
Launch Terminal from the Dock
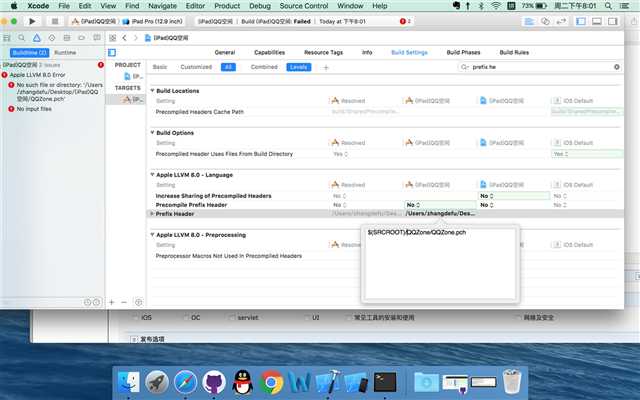click(385, 383)
